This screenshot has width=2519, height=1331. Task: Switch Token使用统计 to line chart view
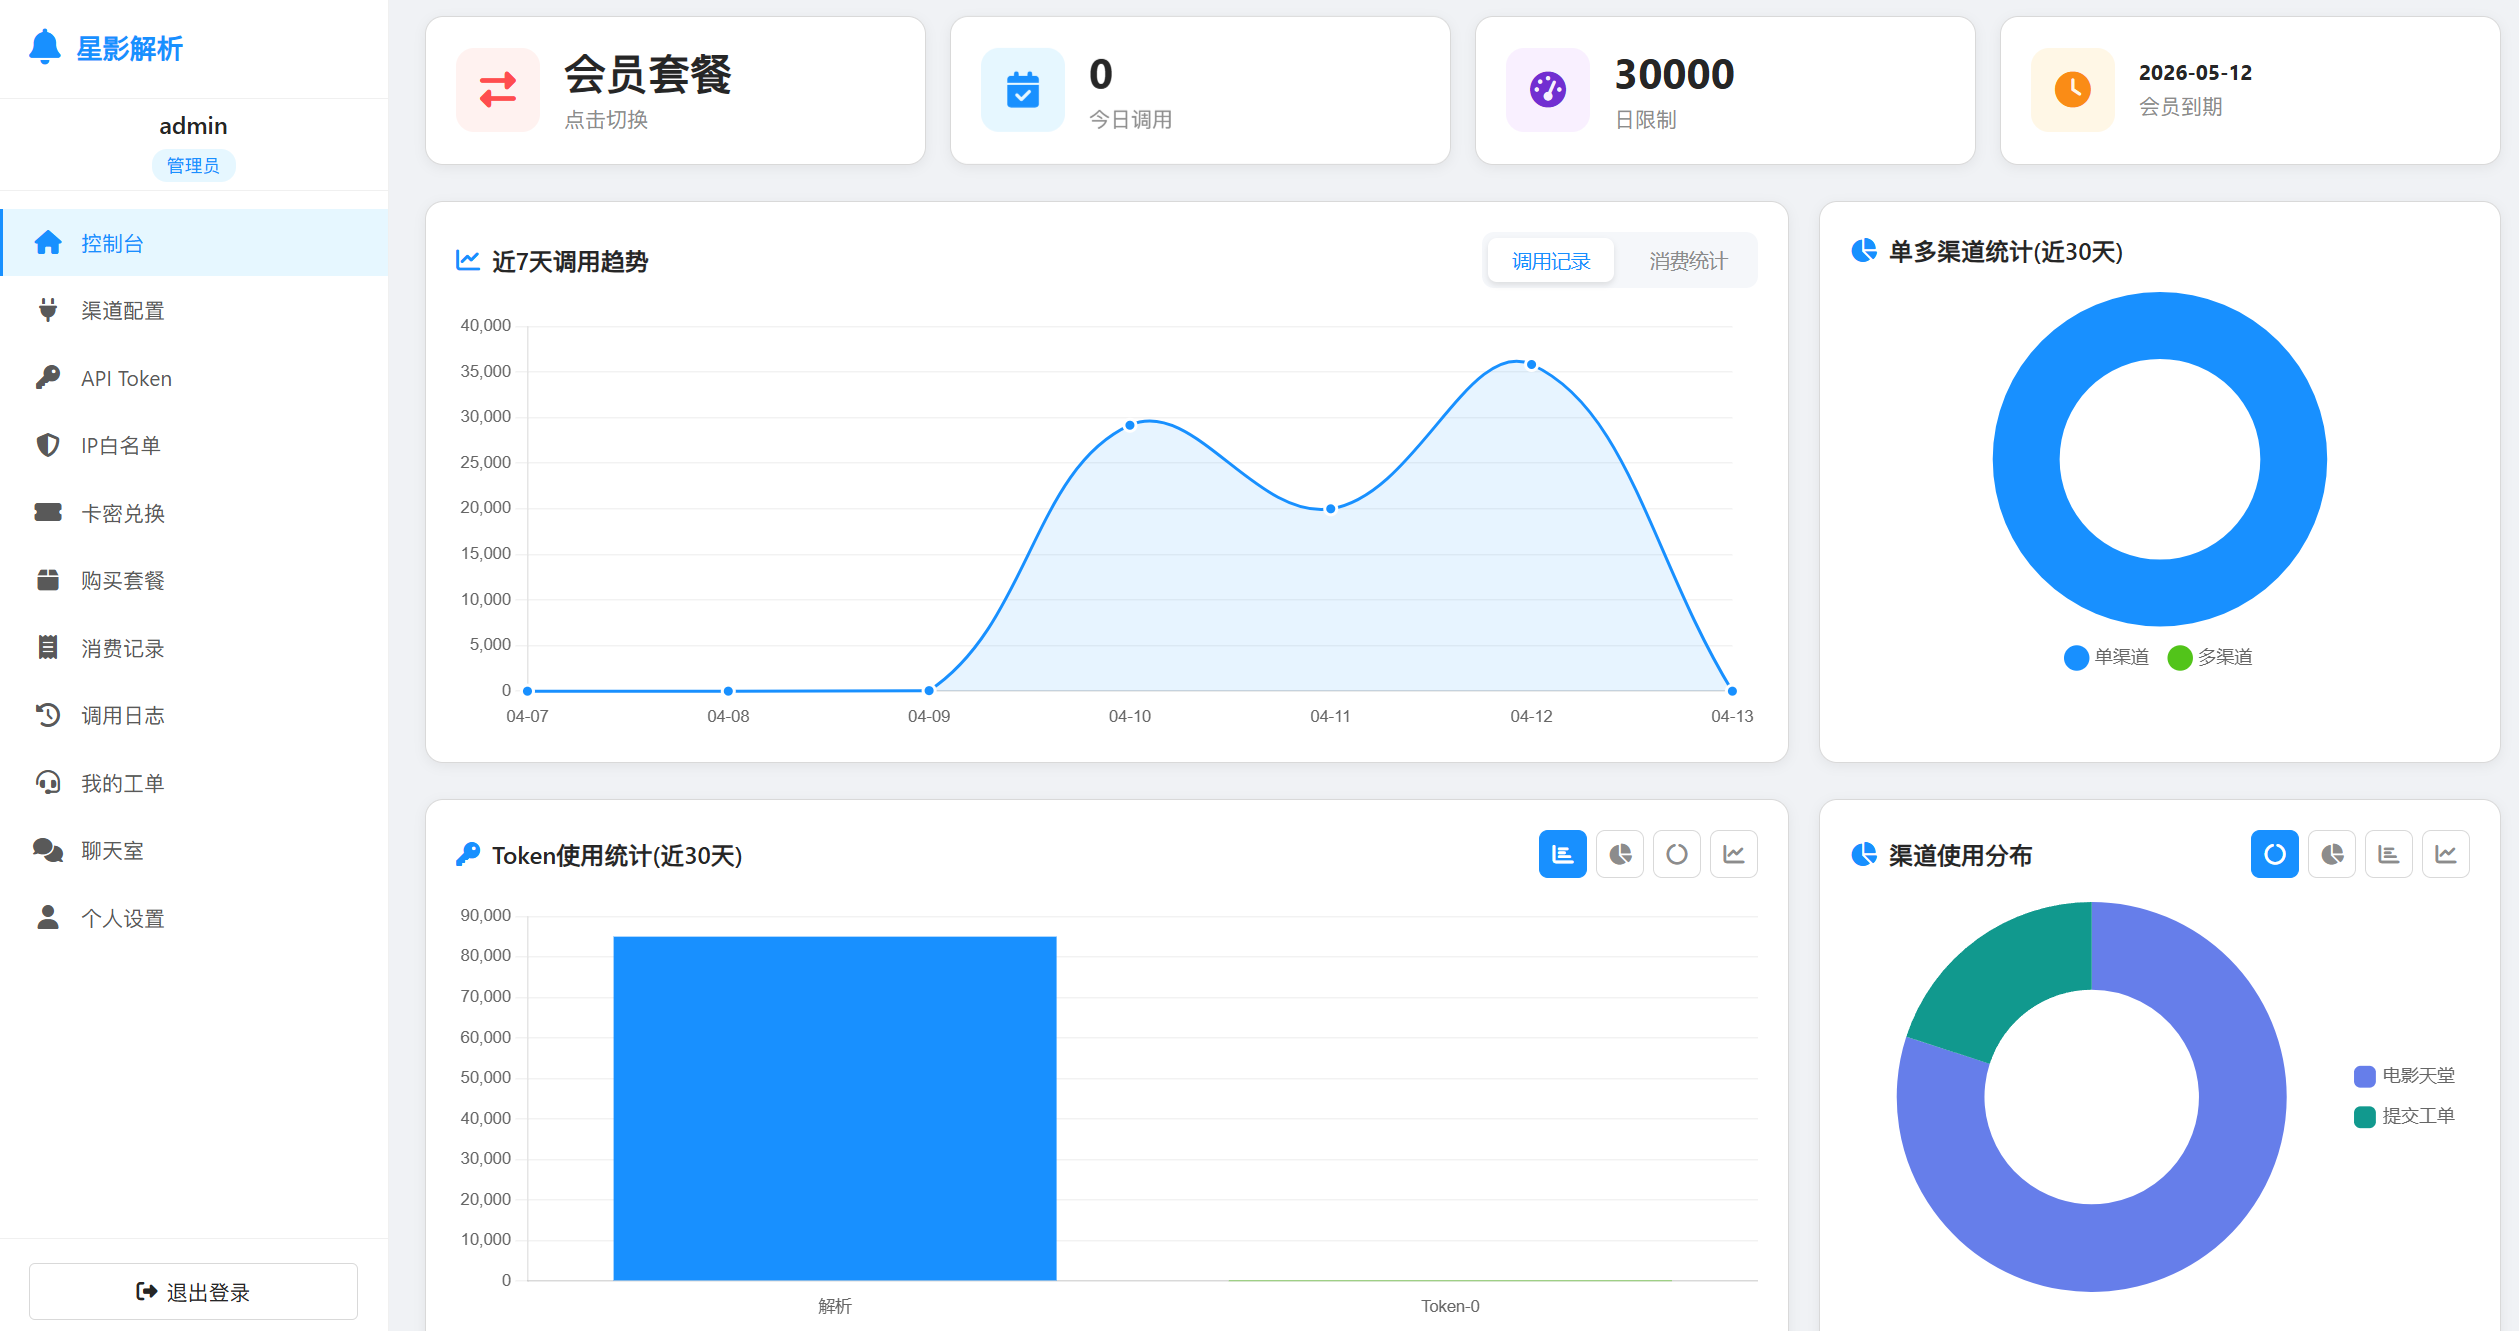1734,854
